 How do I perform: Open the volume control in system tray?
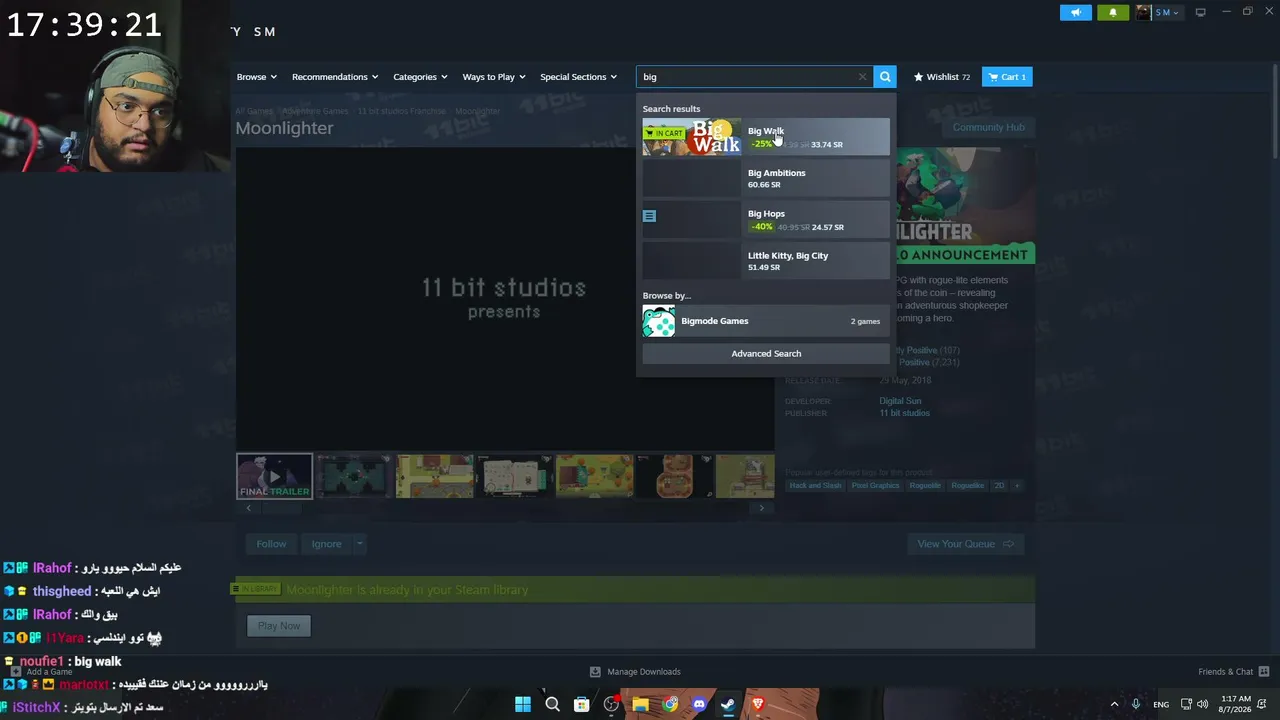pyautogui.click(x=1203, y=704)
